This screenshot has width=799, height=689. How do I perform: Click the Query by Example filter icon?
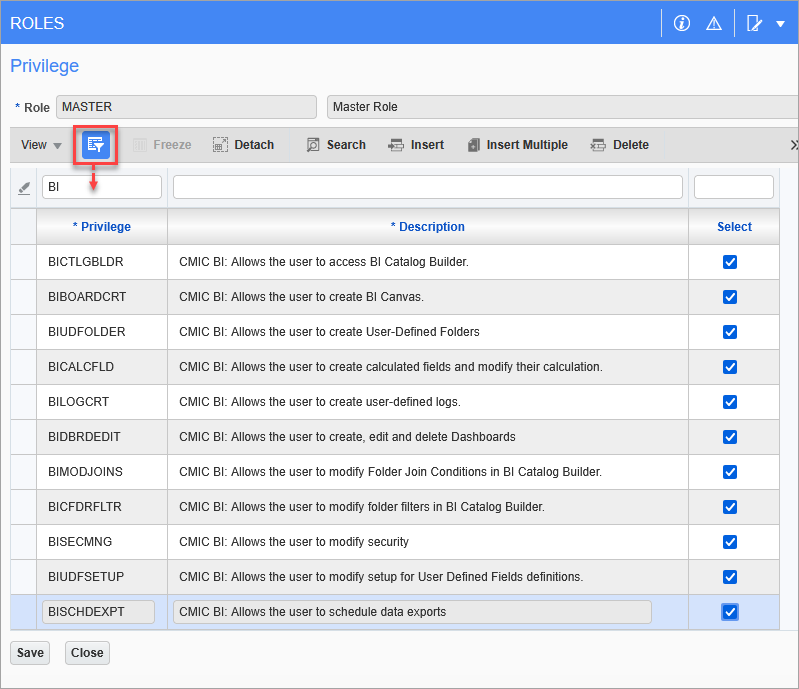click(96, 145)
